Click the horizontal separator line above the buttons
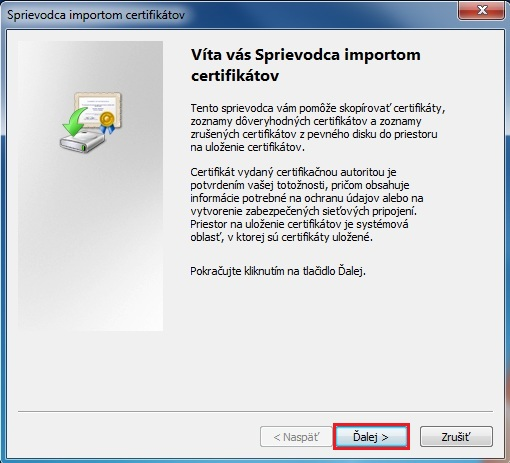The height and width of the screenshot is (463, 510). (x=255, y=412)
